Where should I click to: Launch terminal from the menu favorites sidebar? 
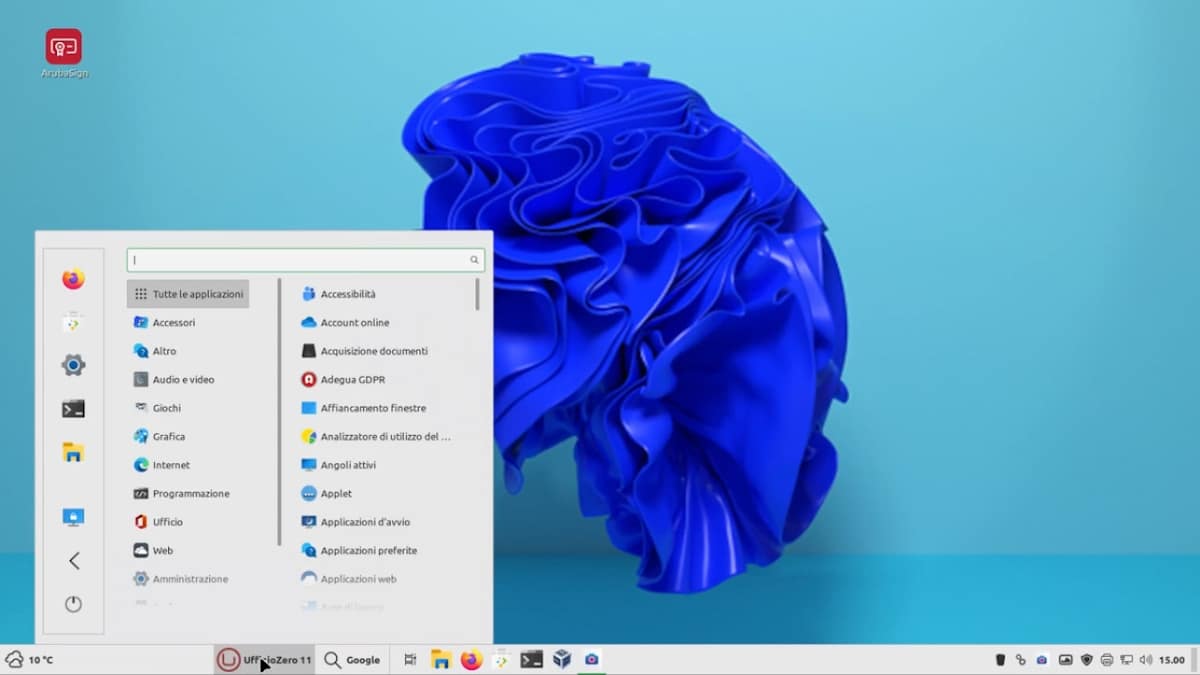[73, 408]
